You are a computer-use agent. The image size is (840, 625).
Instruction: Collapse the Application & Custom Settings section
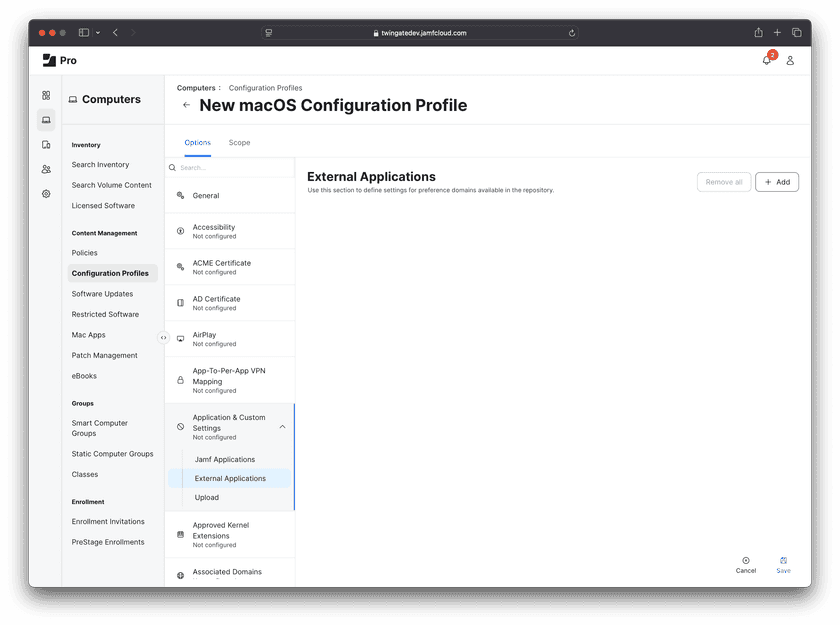282,427
